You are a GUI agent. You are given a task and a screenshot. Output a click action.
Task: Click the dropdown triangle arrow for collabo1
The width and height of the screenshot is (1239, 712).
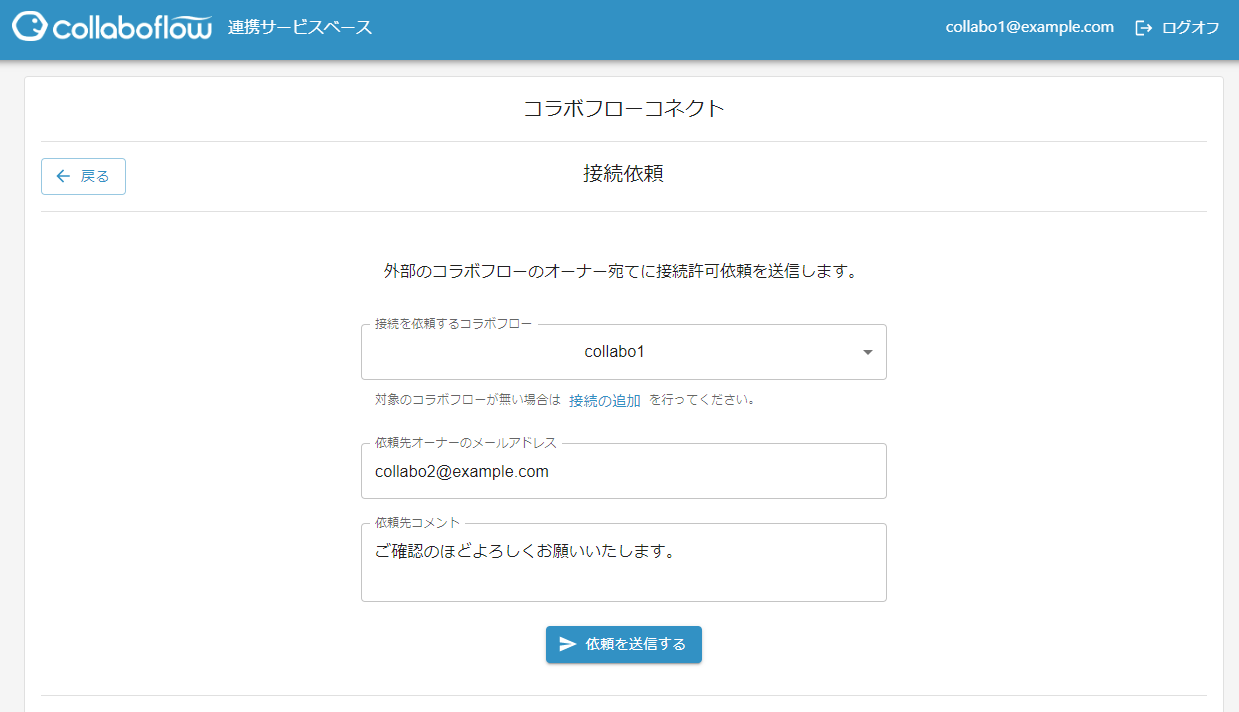(x=867, y=352)
